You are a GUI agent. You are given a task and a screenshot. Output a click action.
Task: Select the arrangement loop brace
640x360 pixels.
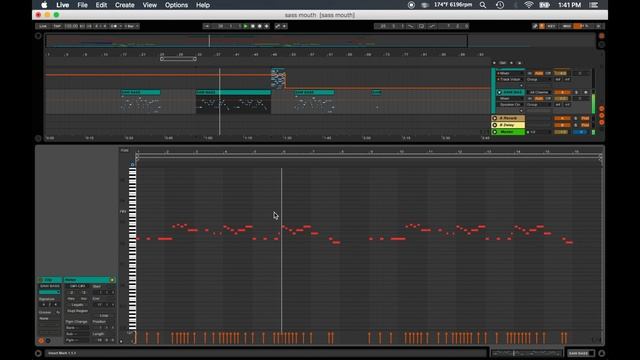tap(178, 59)
